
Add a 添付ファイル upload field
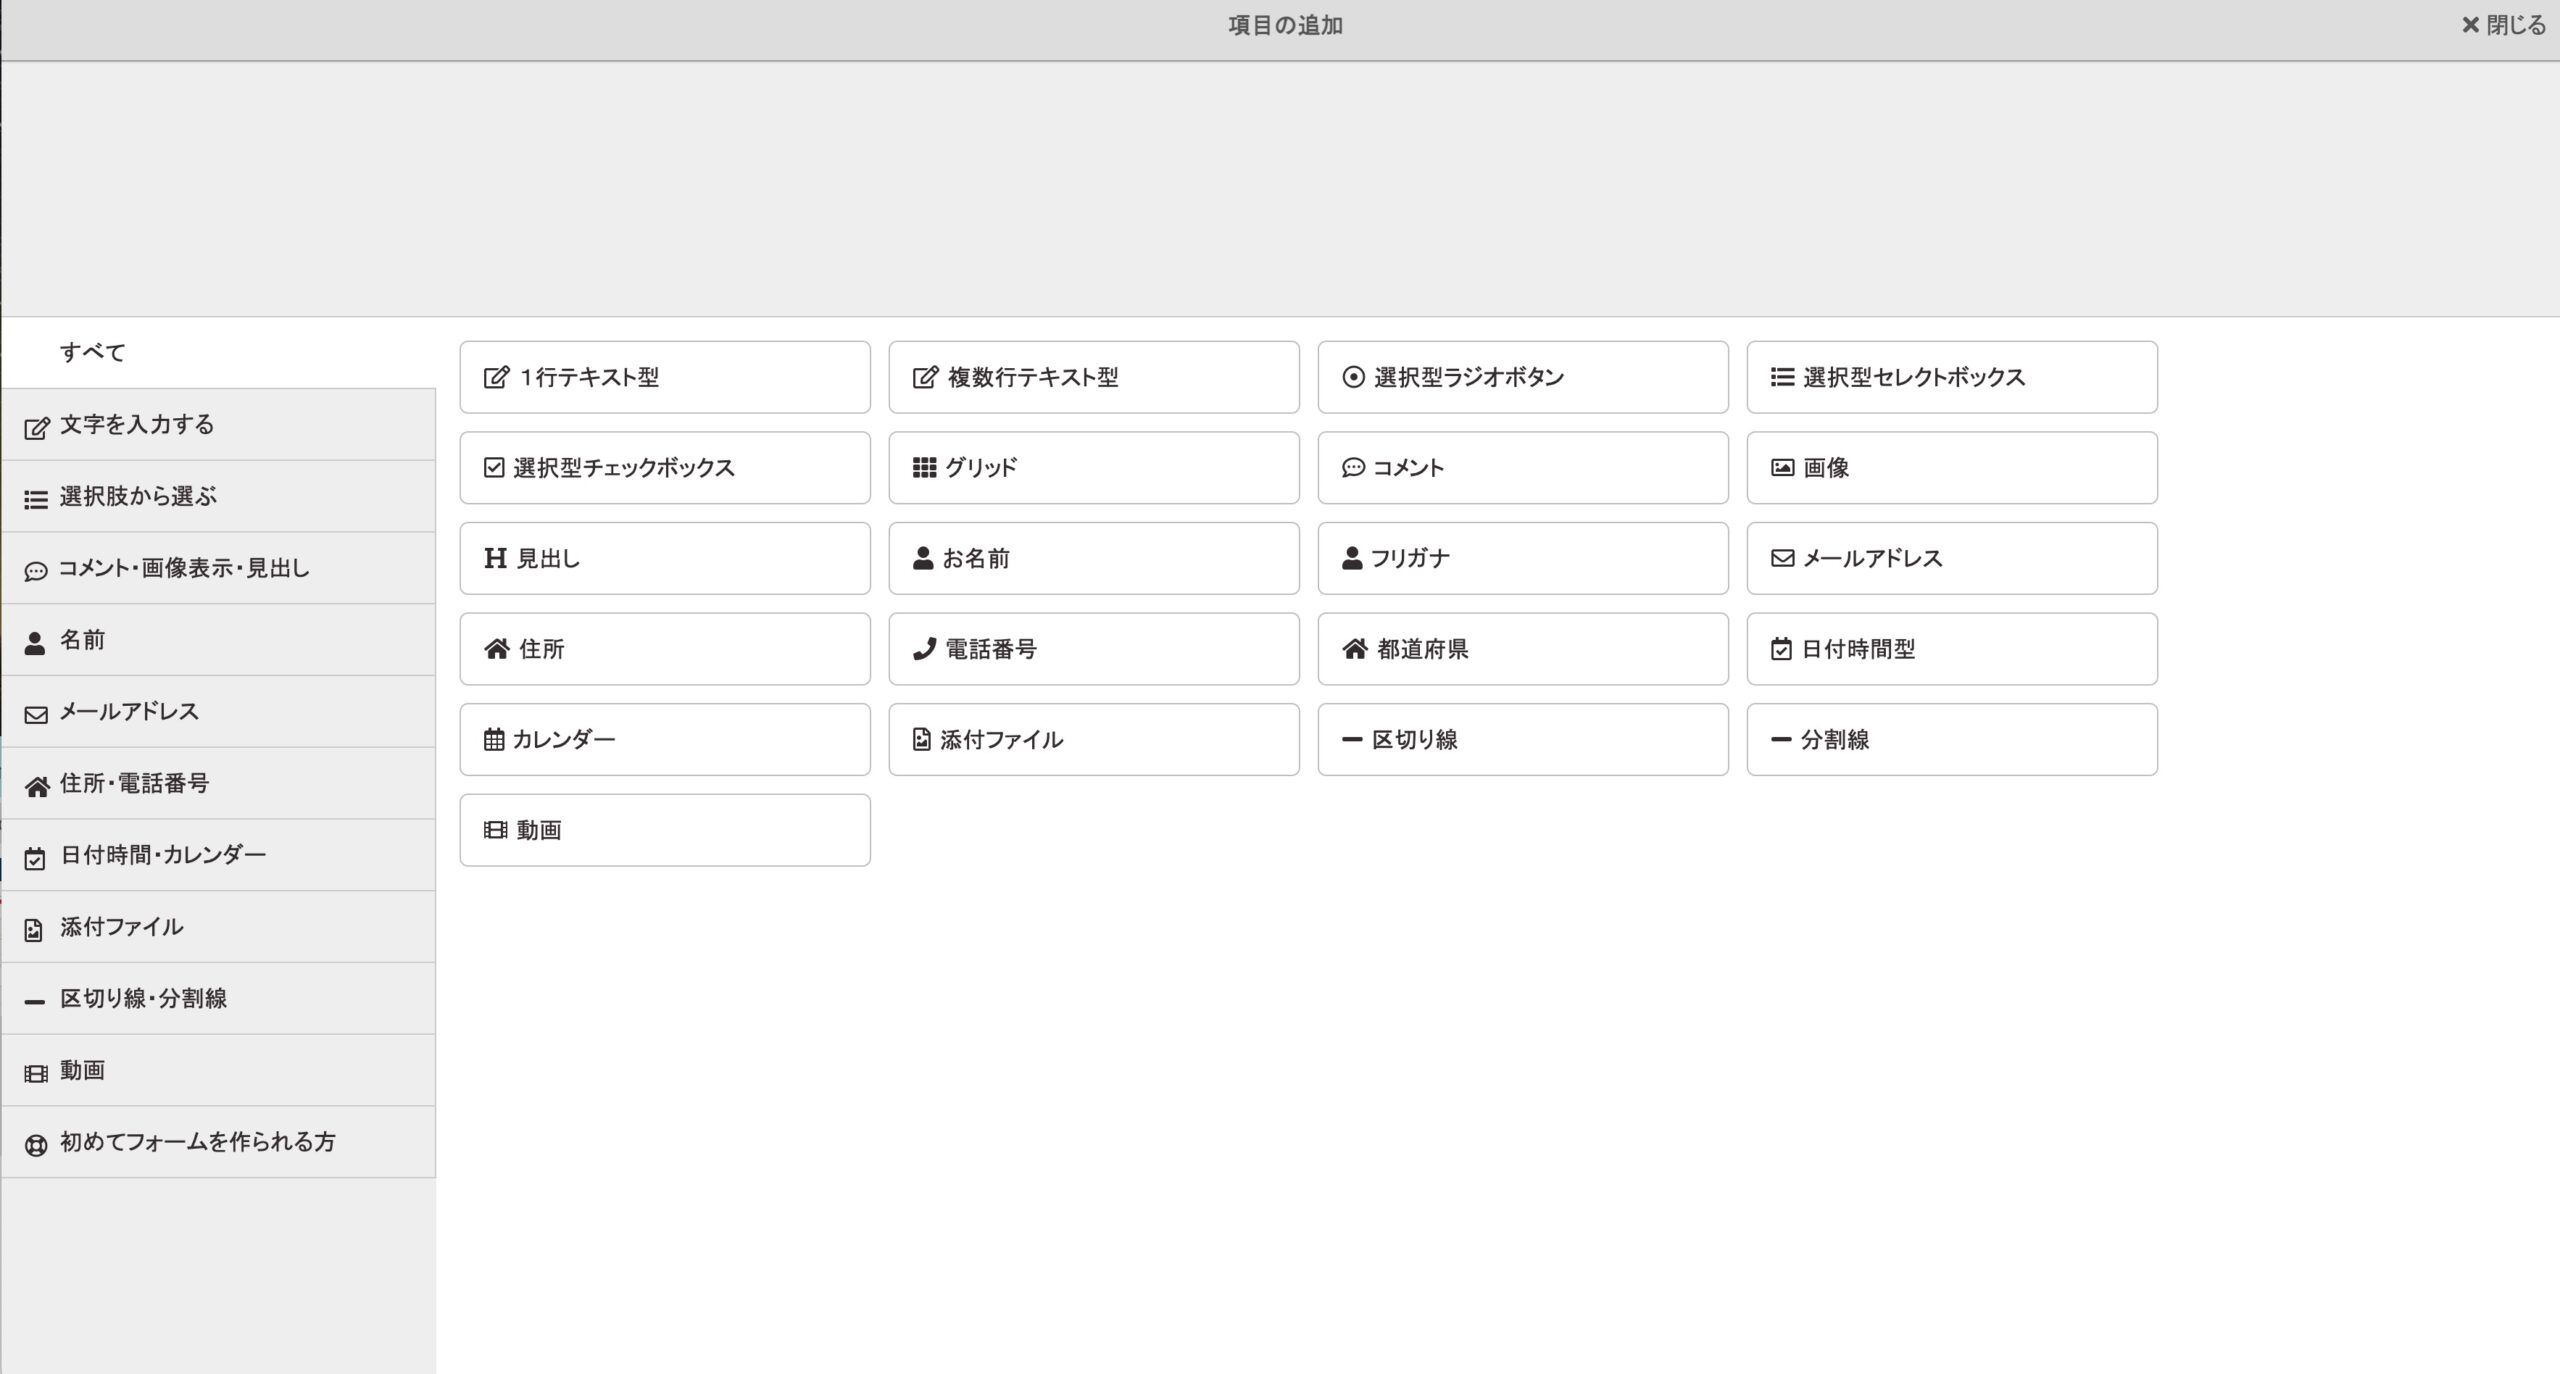[x=1093, y=739]
